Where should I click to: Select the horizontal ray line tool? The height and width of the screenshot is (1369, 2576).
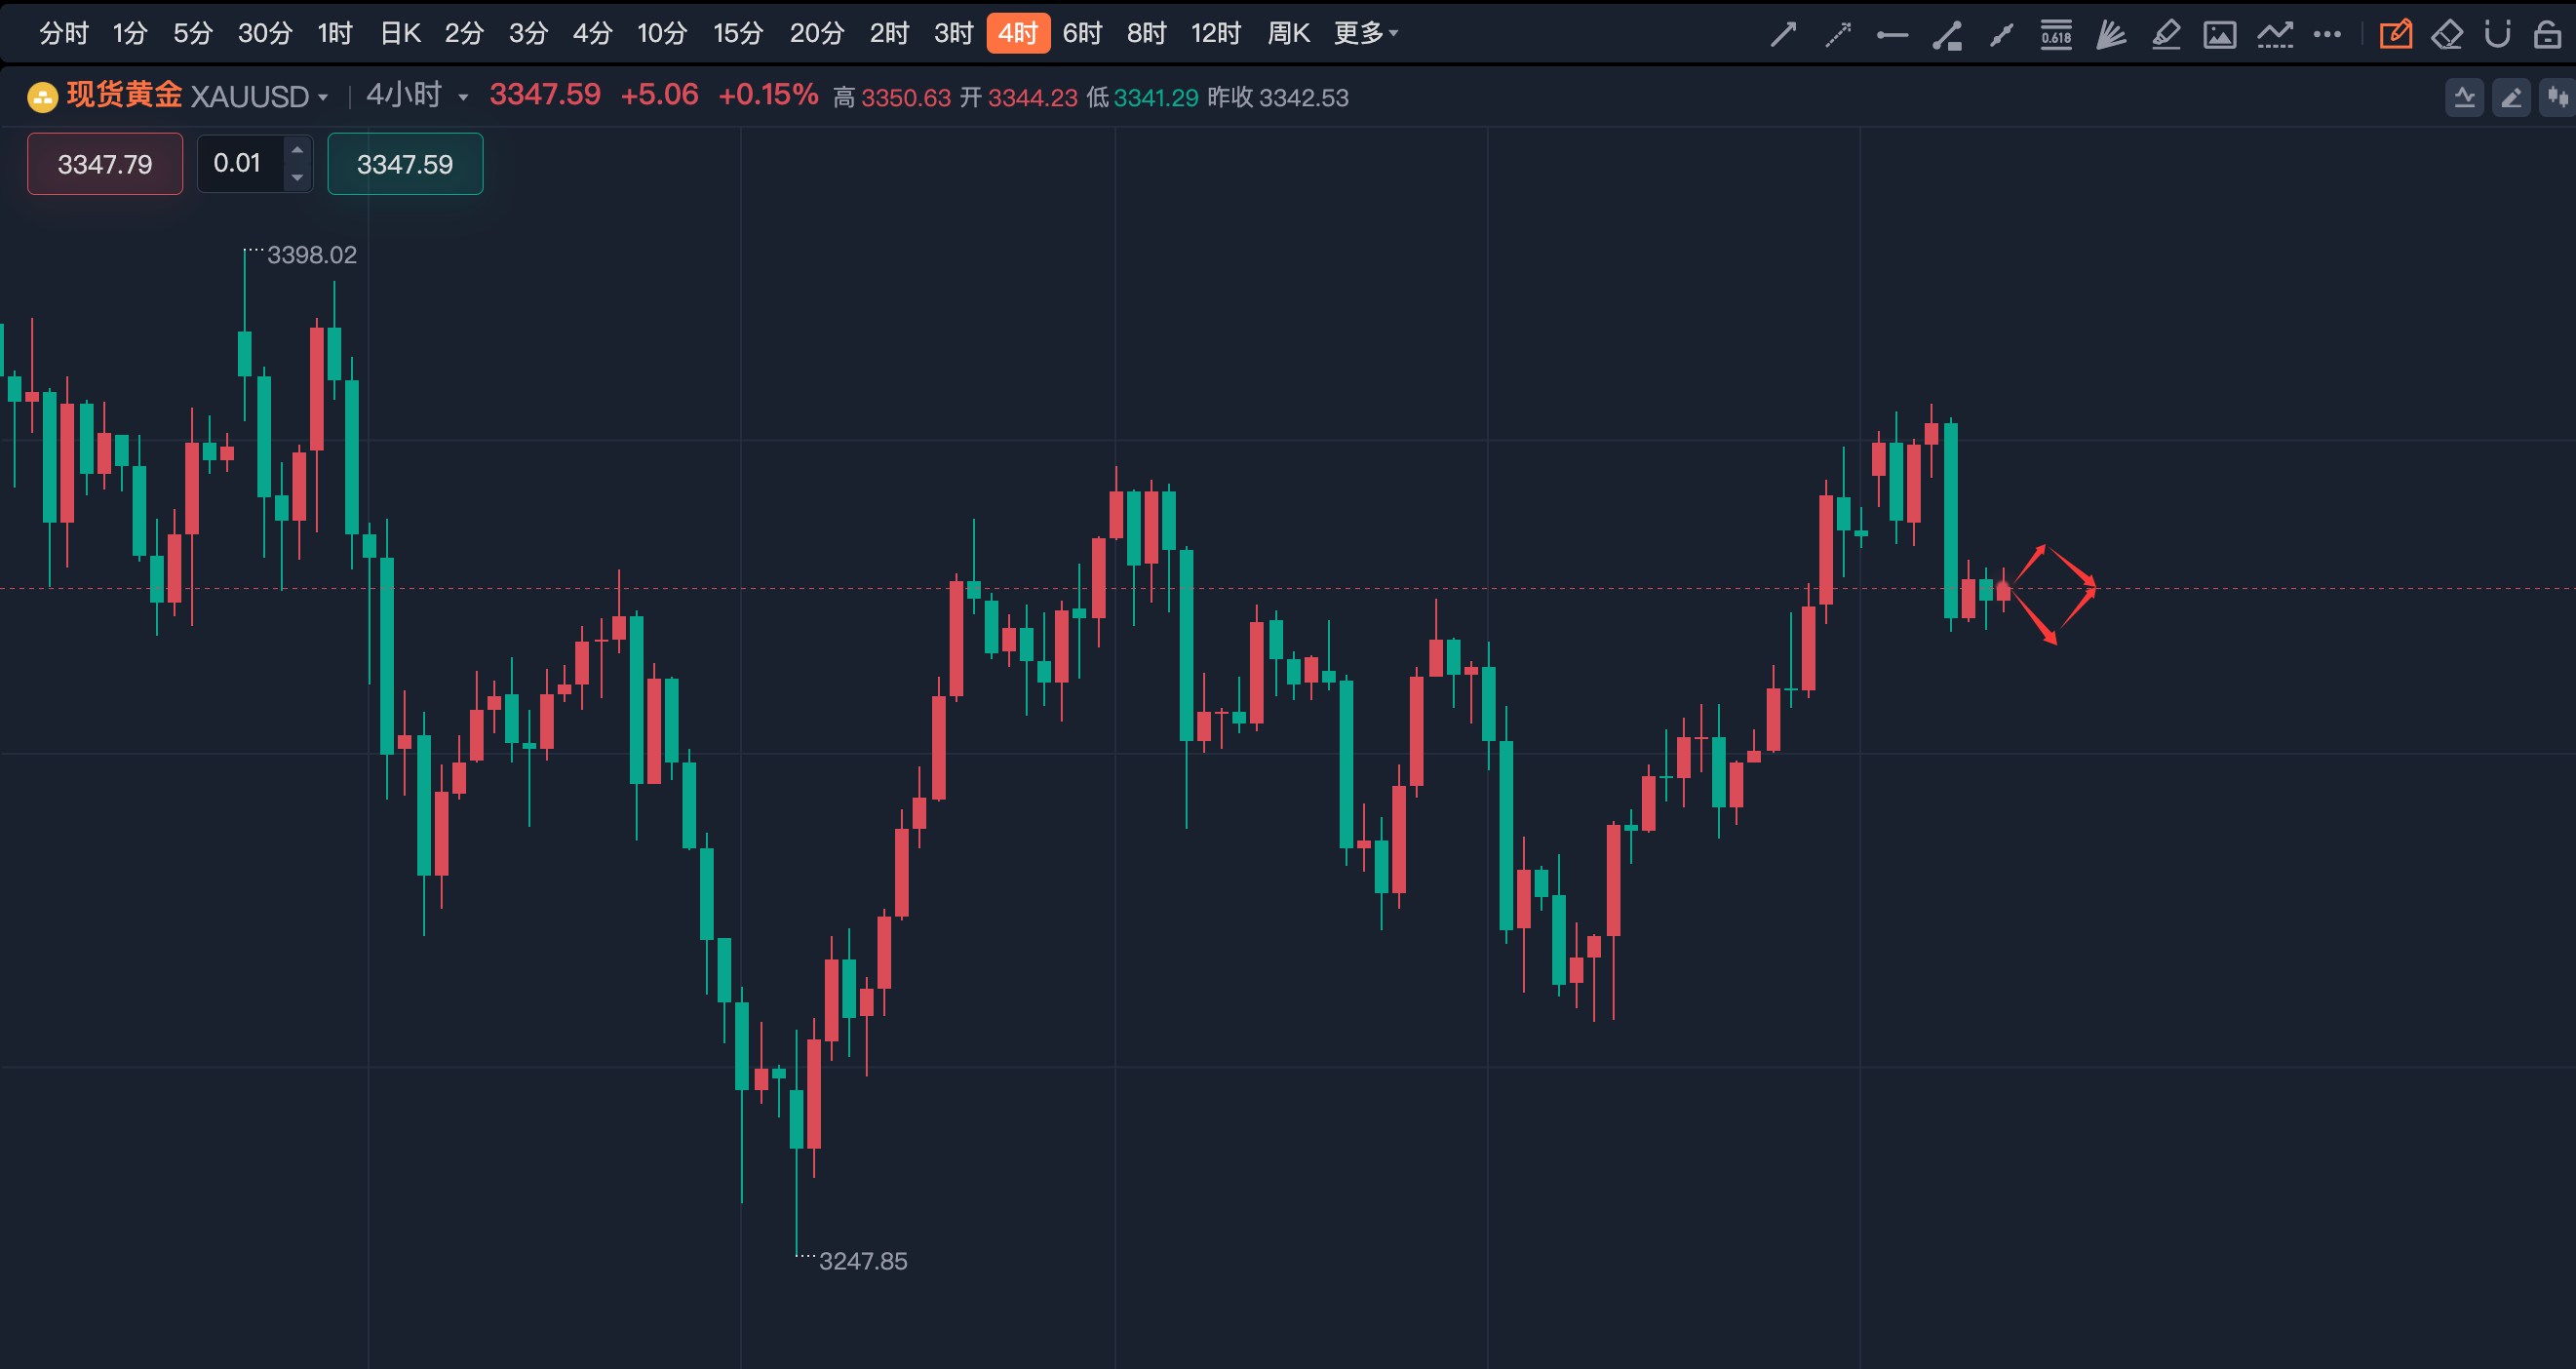[1892, 34]
